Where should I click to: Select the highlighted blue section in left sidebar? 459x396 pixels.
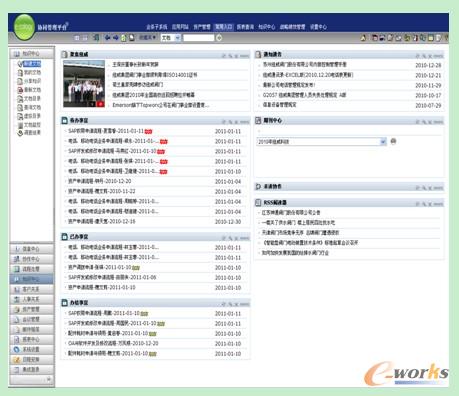(x=31, y=279)
